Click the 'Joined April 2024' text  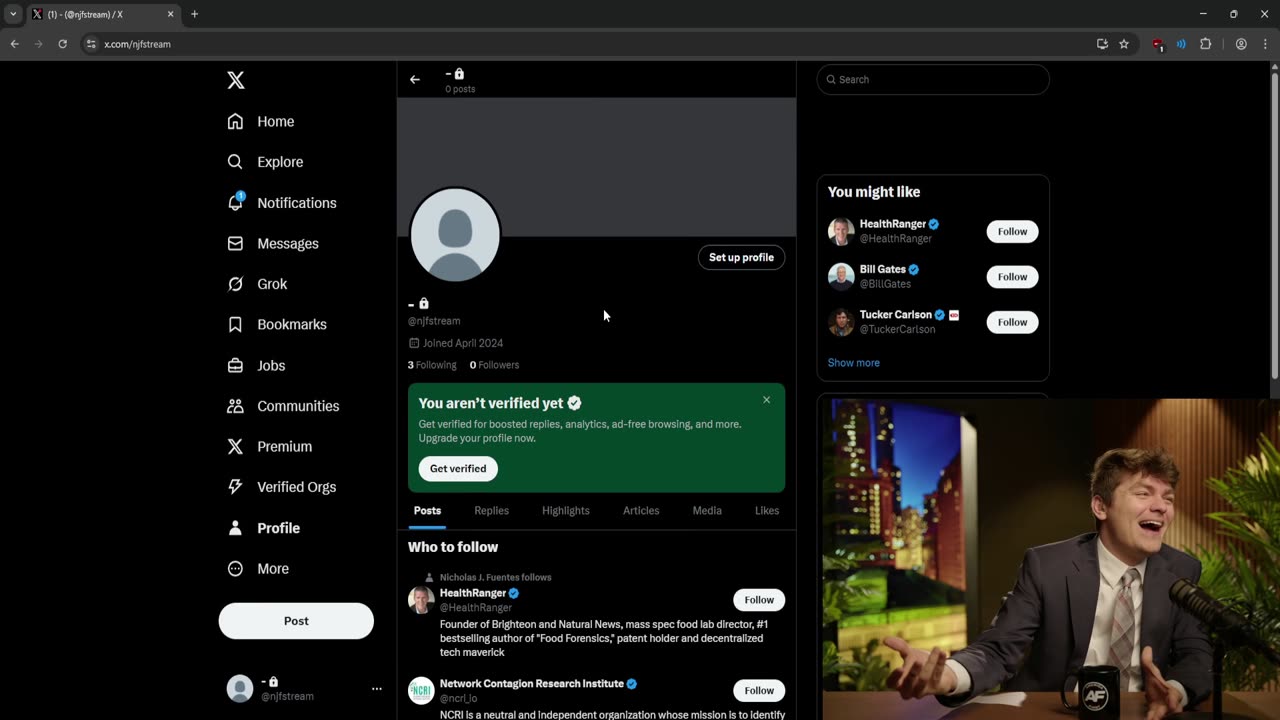(x=463, y=343)
